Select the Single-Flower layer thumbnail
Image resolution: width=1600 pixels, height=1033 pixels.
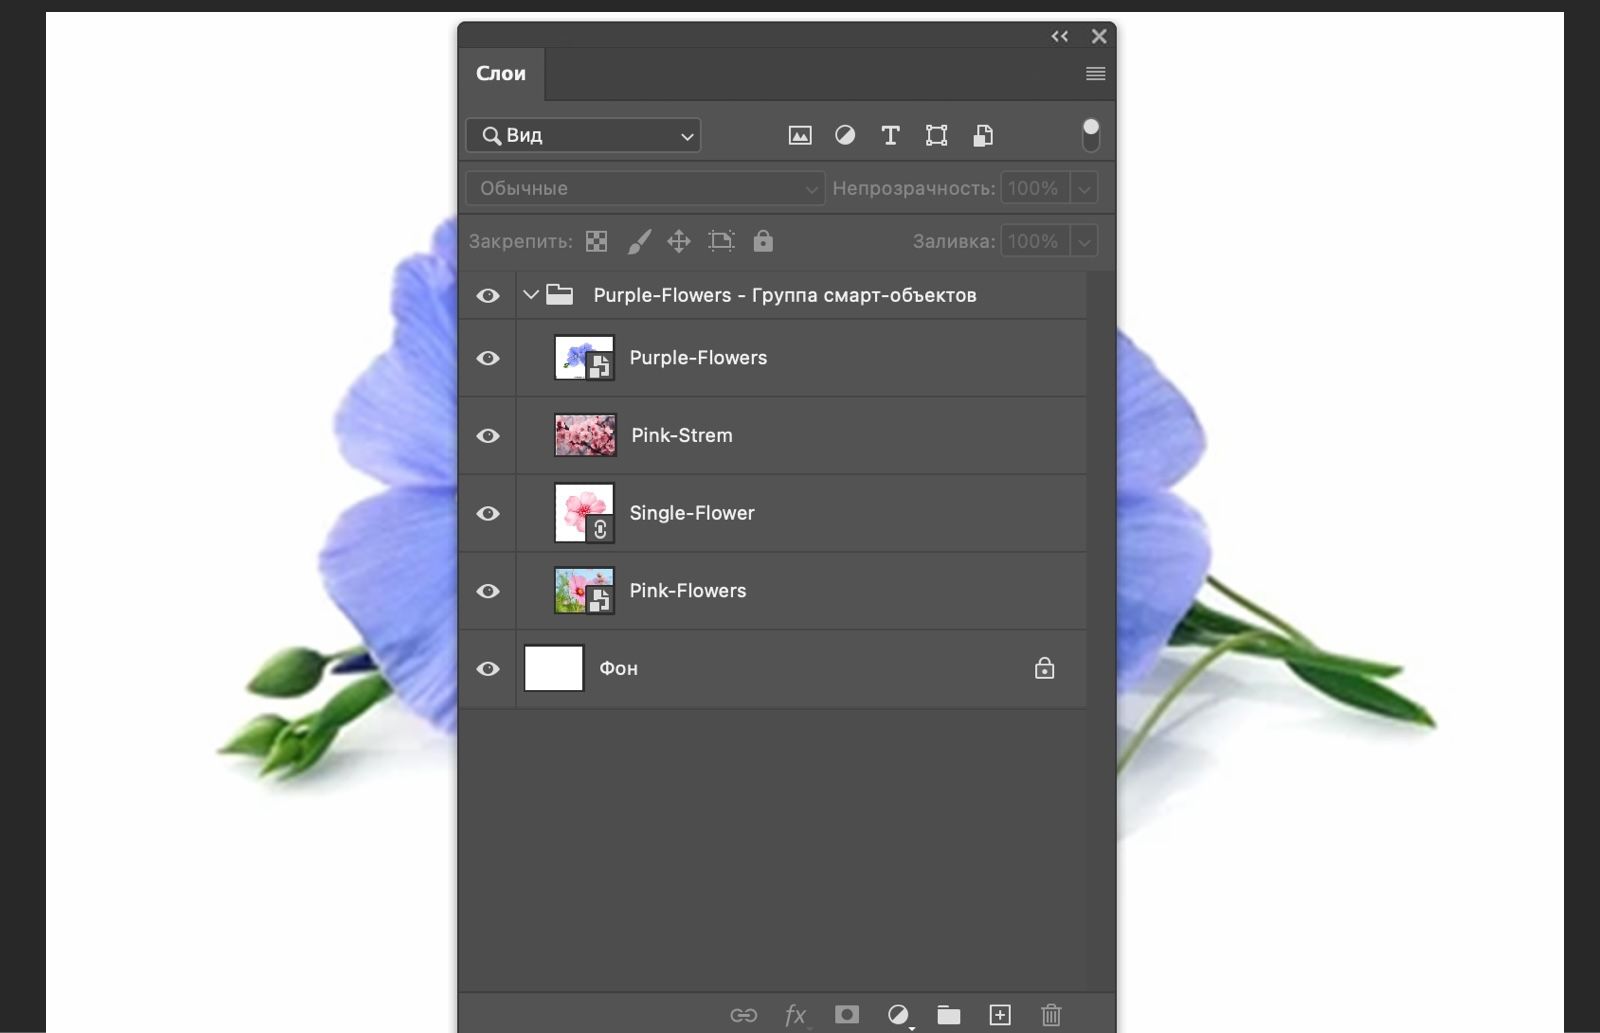pyautogui.click(x=585, y=513)
